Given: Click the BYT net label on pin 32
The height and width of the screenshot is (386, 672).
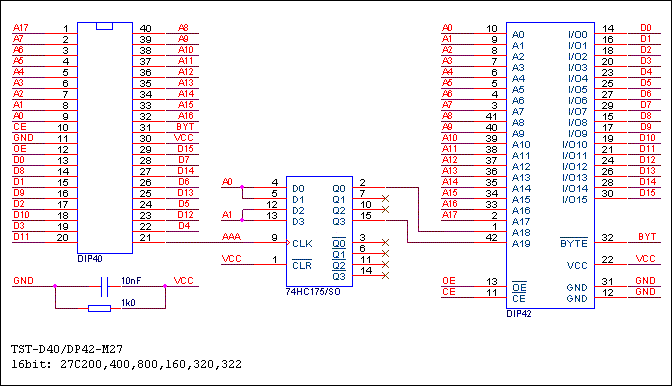Looking at the screenshot, I should [647, 237].
